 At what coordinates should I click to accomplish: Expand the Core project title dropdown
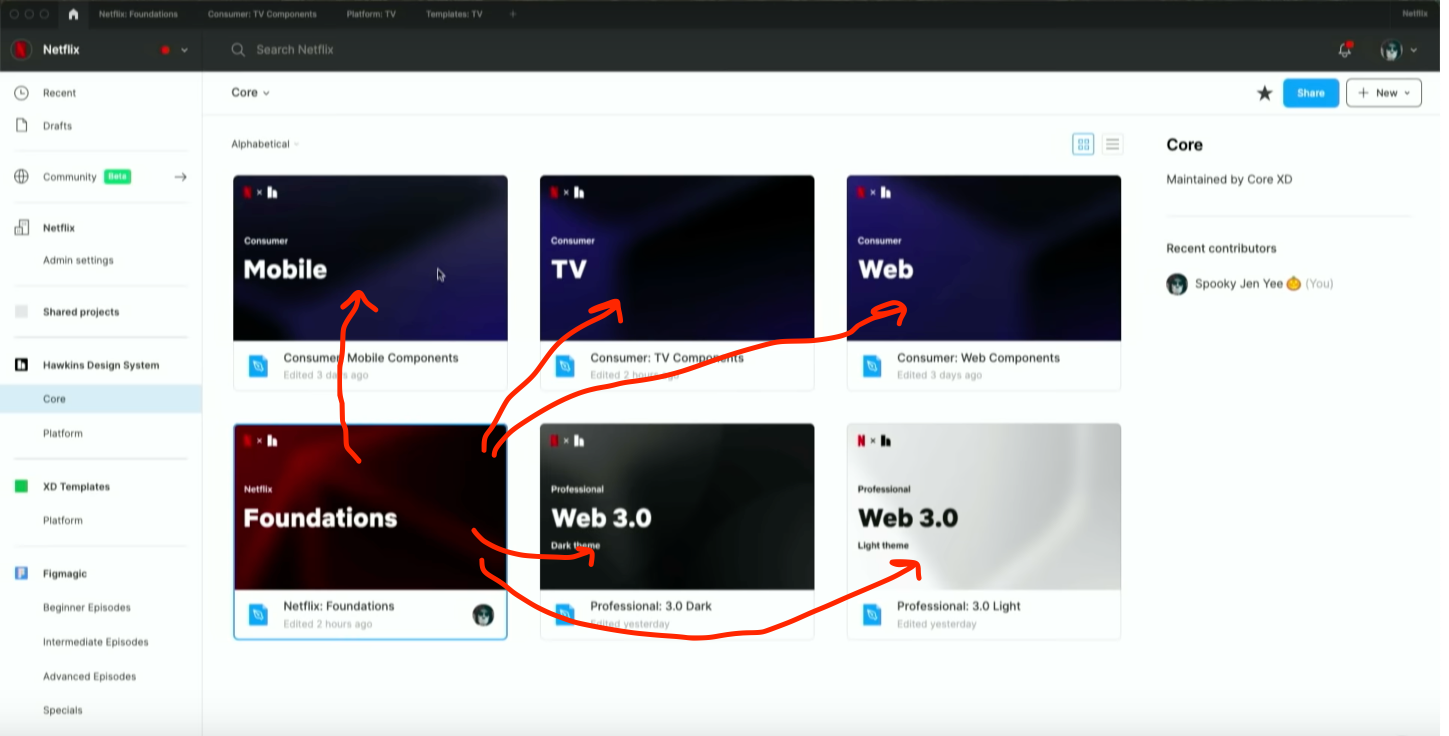(251, 93)
